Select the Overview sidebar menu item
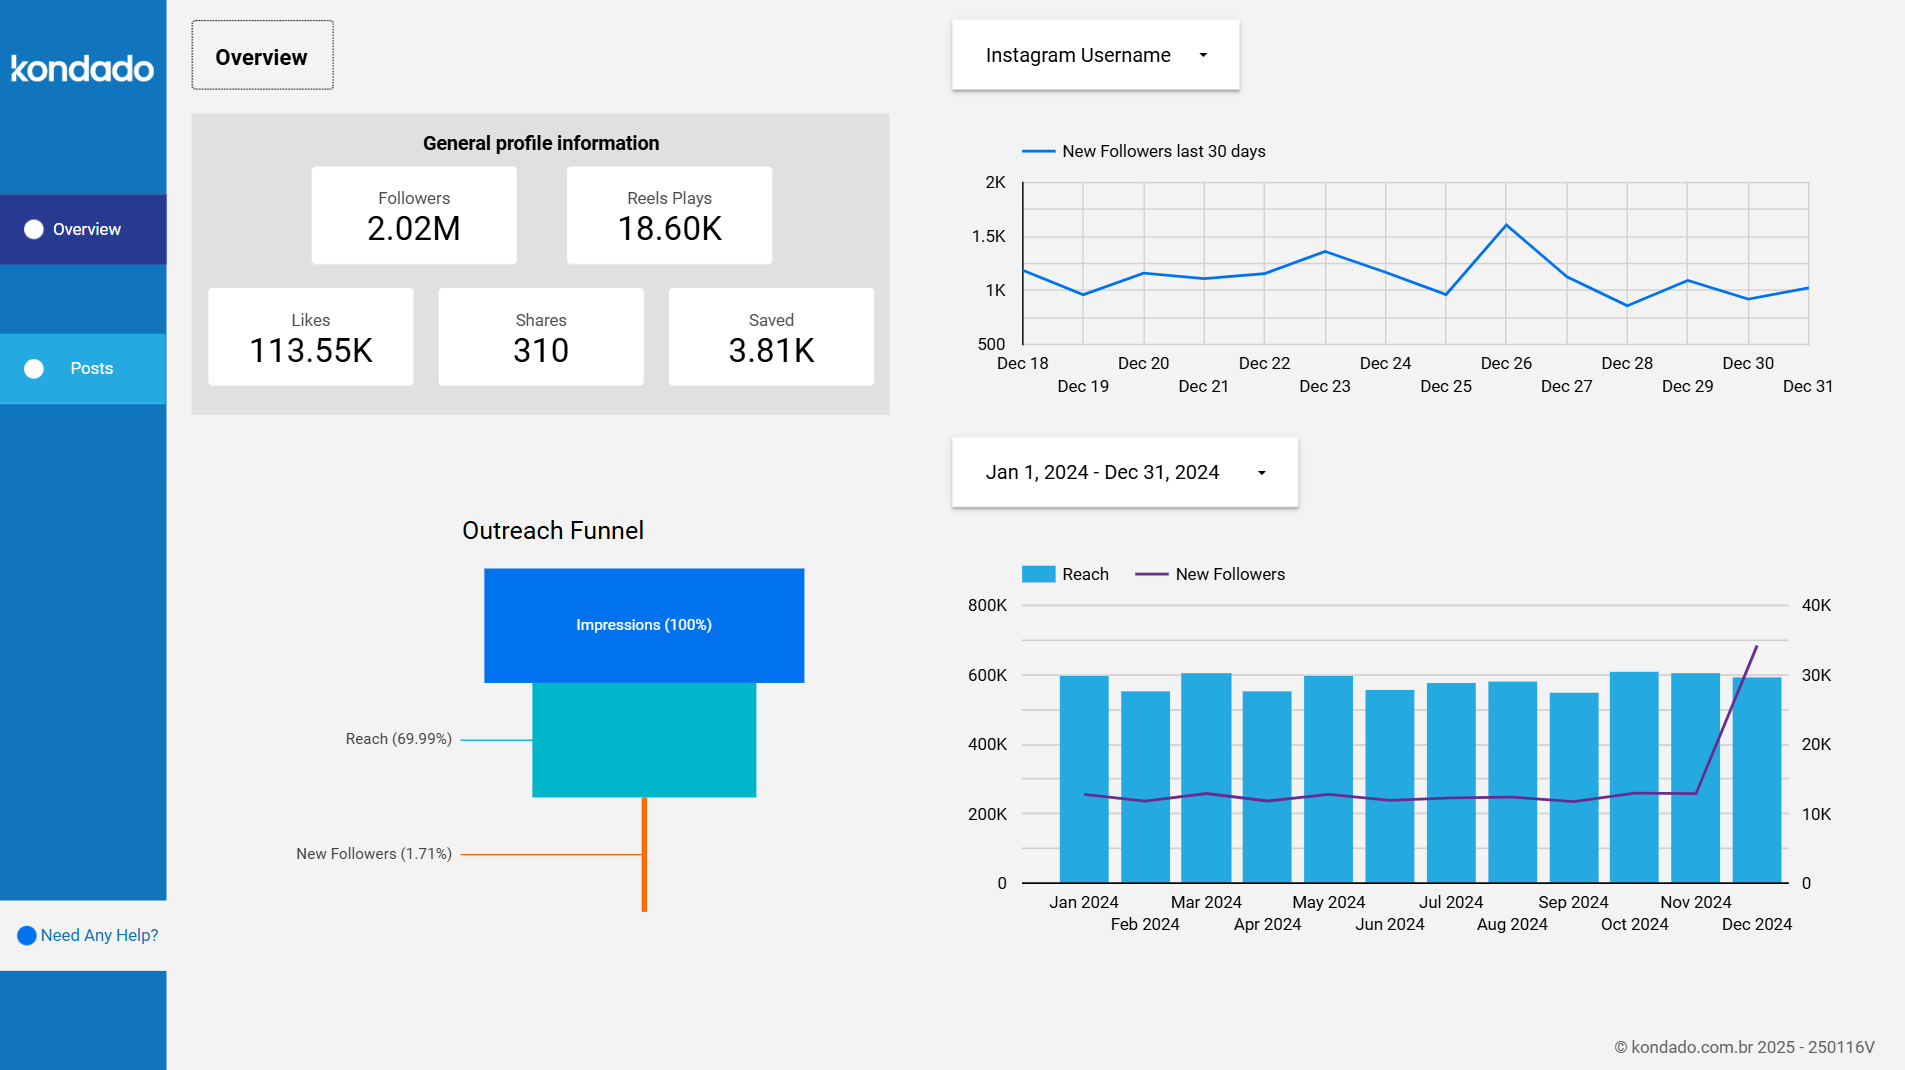 tap(88, 229)
